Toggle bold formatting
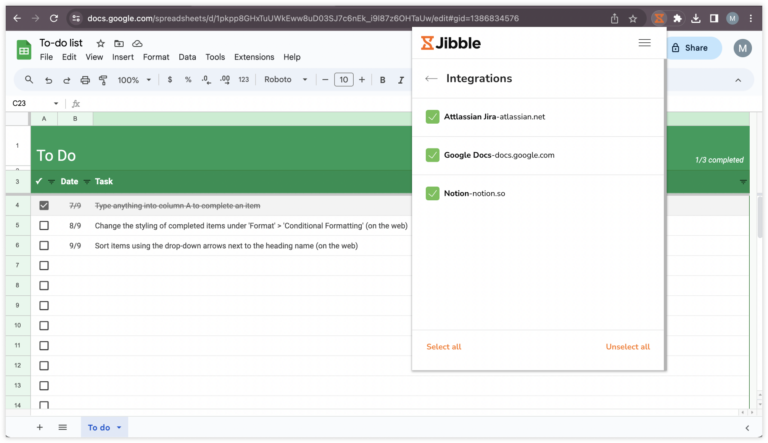This screenshot has width=768, height=443. (x=383, y=80)
